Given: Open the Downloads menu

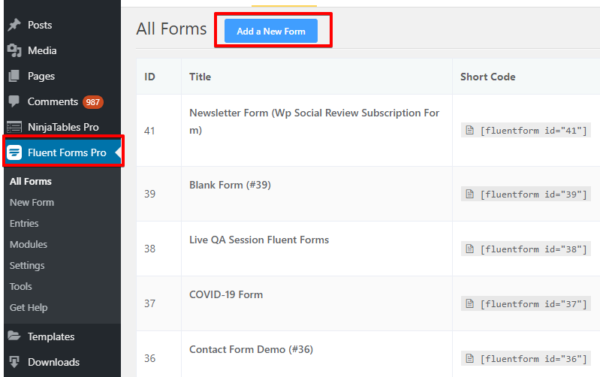Looking at the screenshot, I should 54,362.
